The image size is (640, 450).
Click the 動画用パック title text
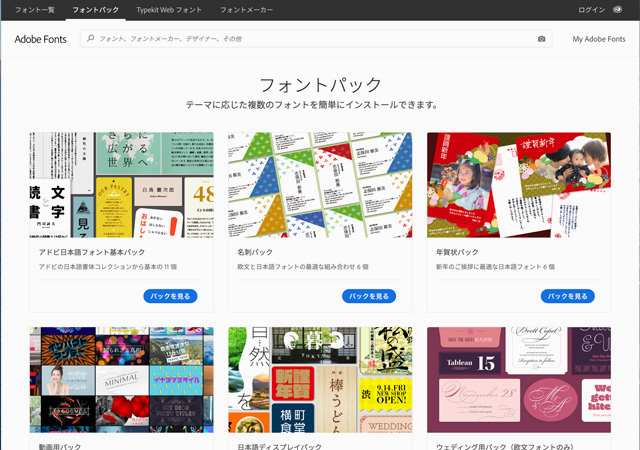tap(60, 446)
